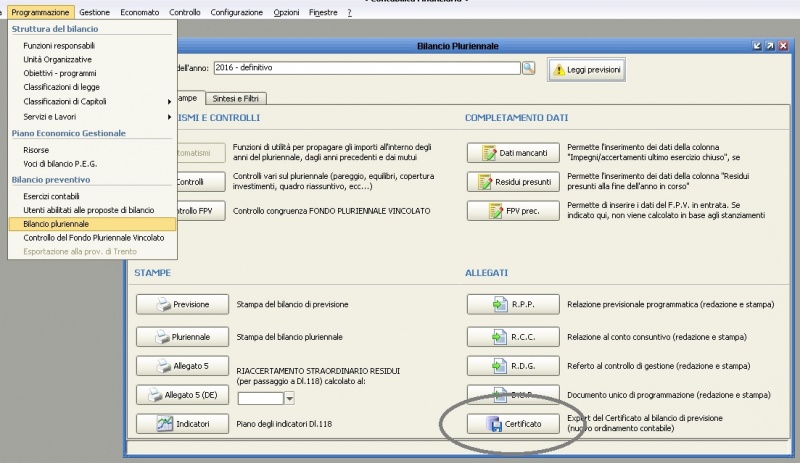This screenshot has width=800, height=463.
Task: Open the R.C.C. conto consuntivo report
Action: (x=513, y=337)
